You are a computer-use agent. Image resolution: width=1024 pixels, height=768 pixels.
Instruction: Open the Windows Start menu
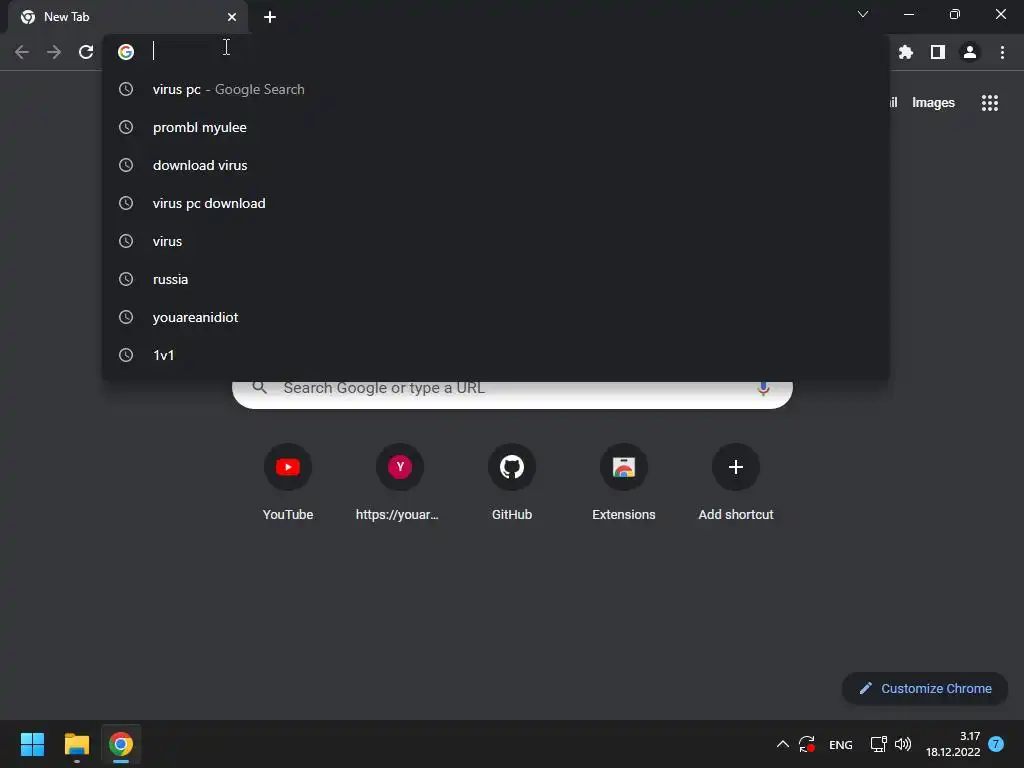pos(32,744)
